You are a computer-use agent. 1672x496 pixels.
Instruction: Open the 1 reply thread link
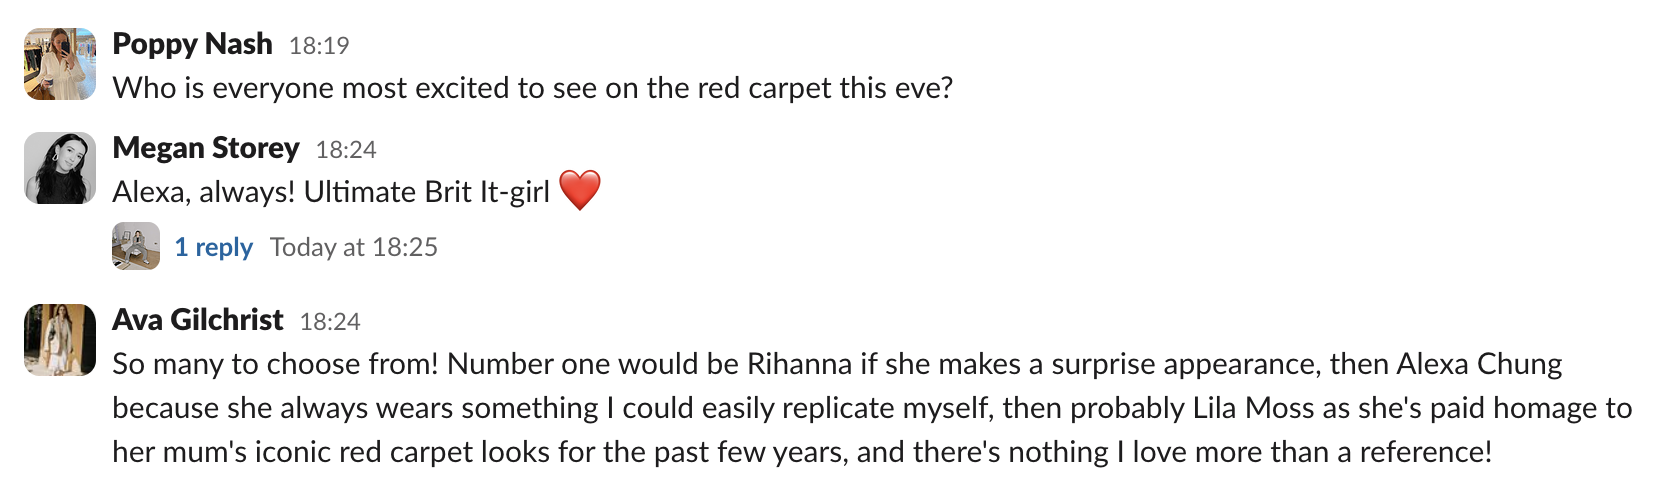(213, 247)
